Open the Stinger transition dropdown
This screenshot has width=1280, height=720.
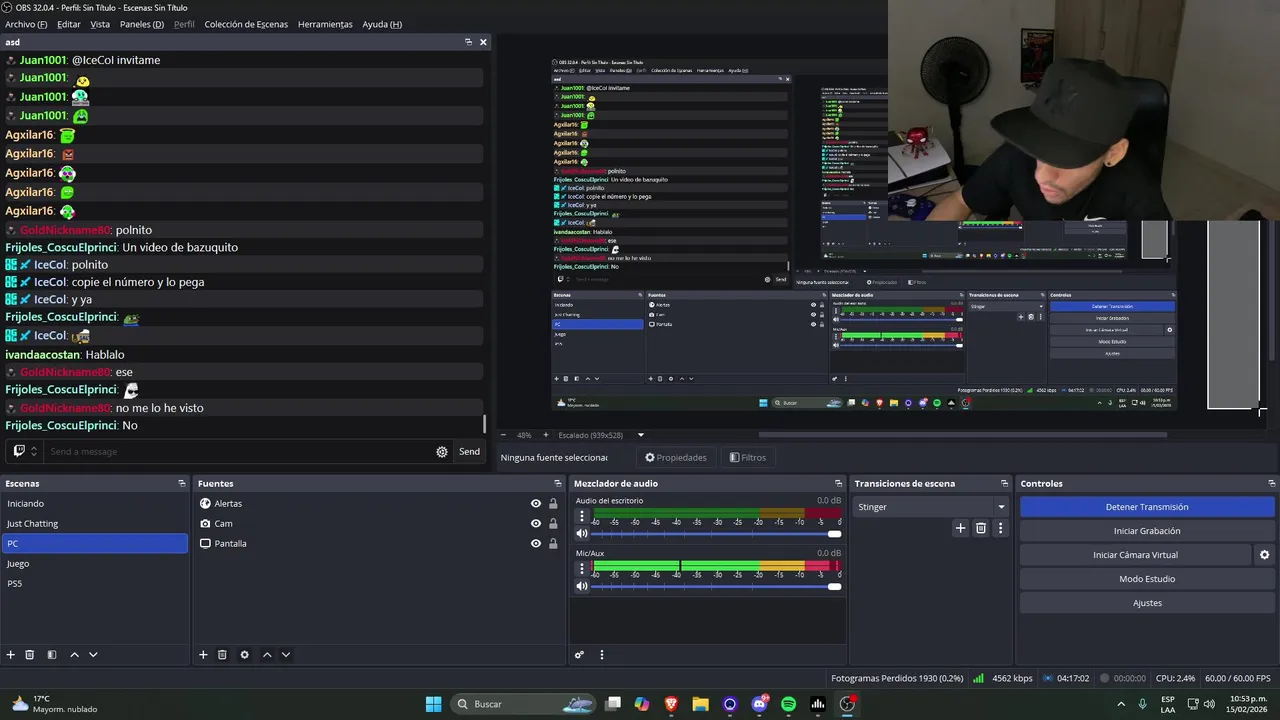(x=1001, y=507)
